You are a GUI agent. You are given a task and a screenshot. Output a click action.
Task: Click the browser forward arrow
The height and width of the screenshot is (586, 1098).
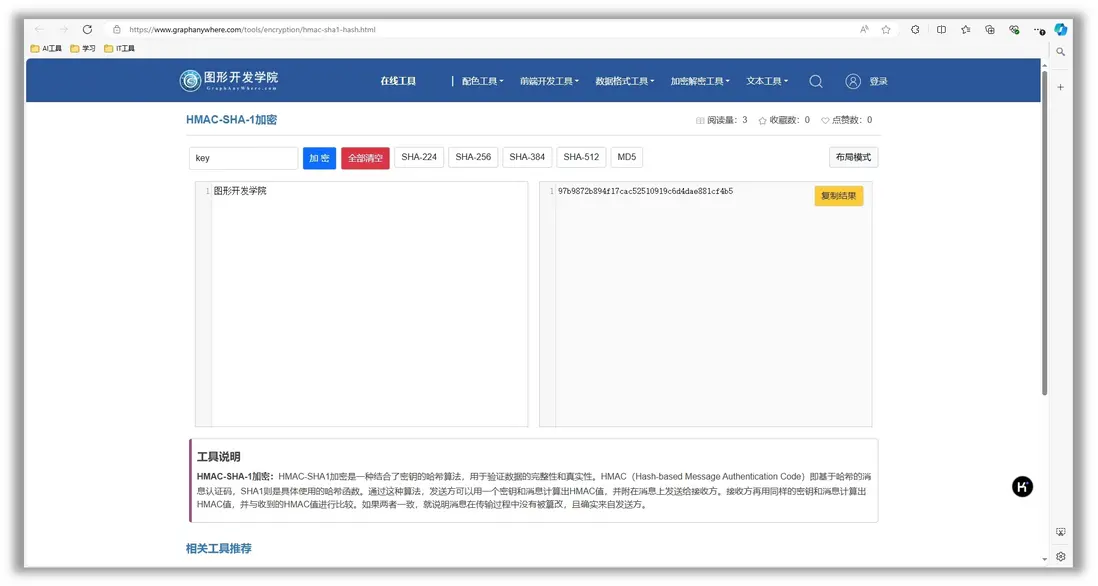click(x=64, y=29)
